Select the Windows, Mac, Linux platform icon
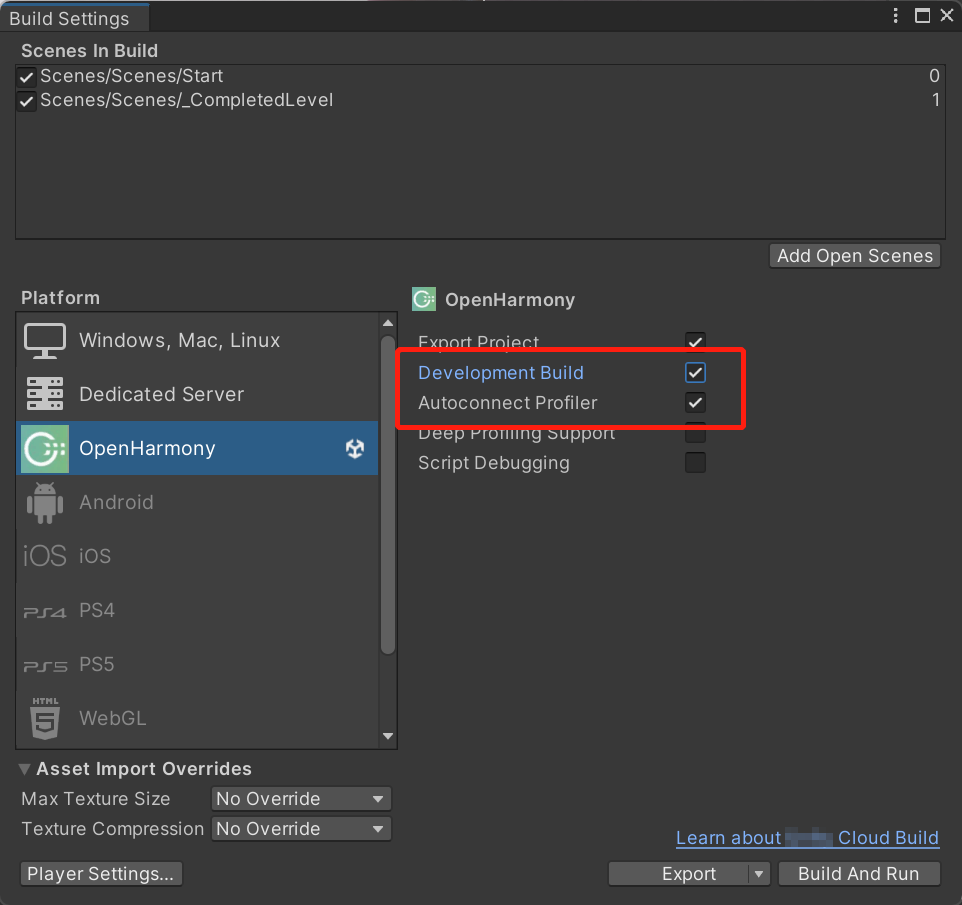 [x=45, y=341]
